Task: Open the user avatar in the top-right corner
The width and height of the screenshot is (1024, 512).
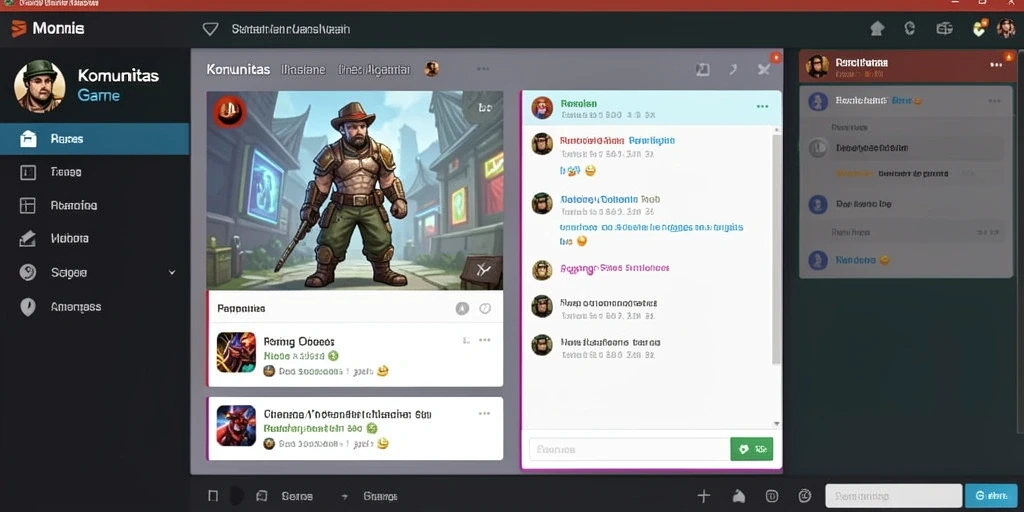Action: (1006, 29)
